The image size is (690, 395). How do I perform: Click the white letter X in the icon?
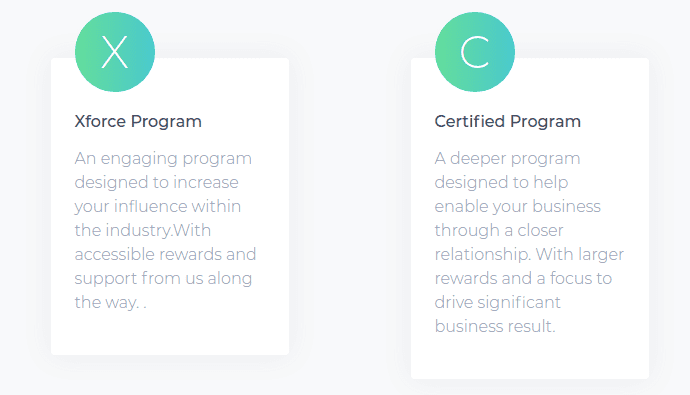[x=115, y=52]
